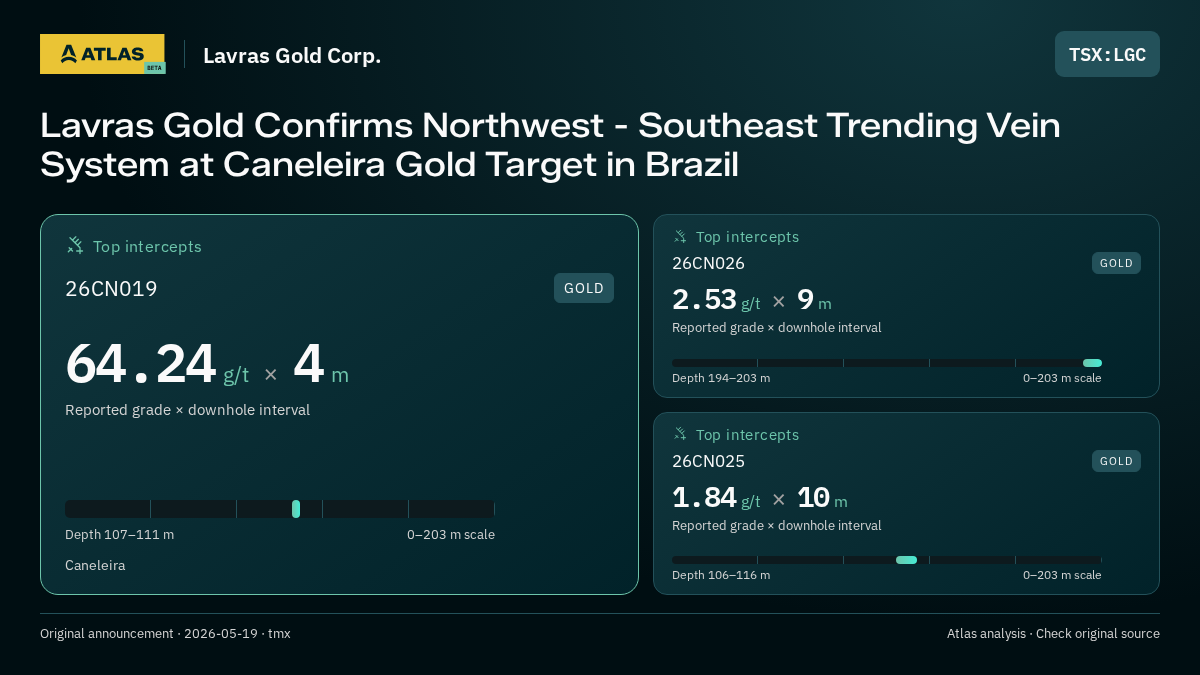
Task: Click the ATLAS beta logo
Action: pos(102,54)
